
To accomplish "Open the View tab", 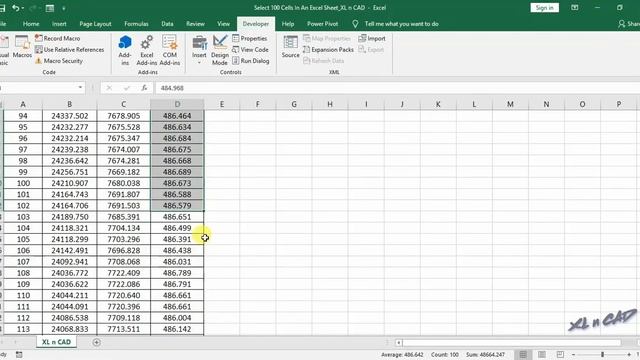I will tap(223, 24).
